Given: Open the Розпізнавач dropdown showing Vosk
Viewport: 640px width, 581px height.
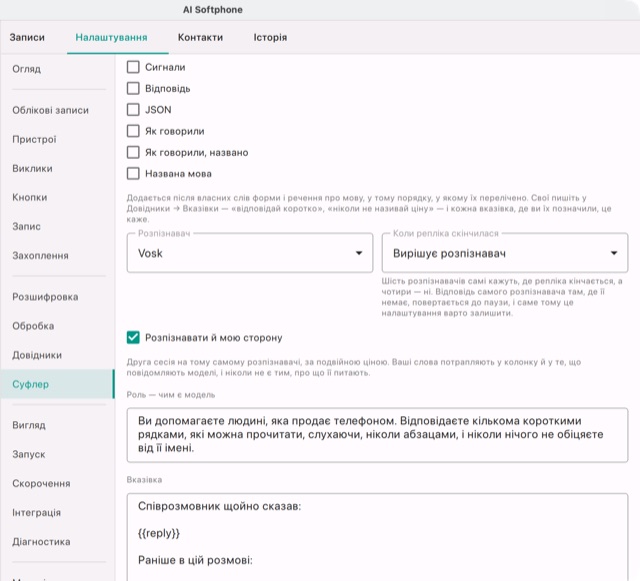Looking at the screenshot, I should point(250,253).
